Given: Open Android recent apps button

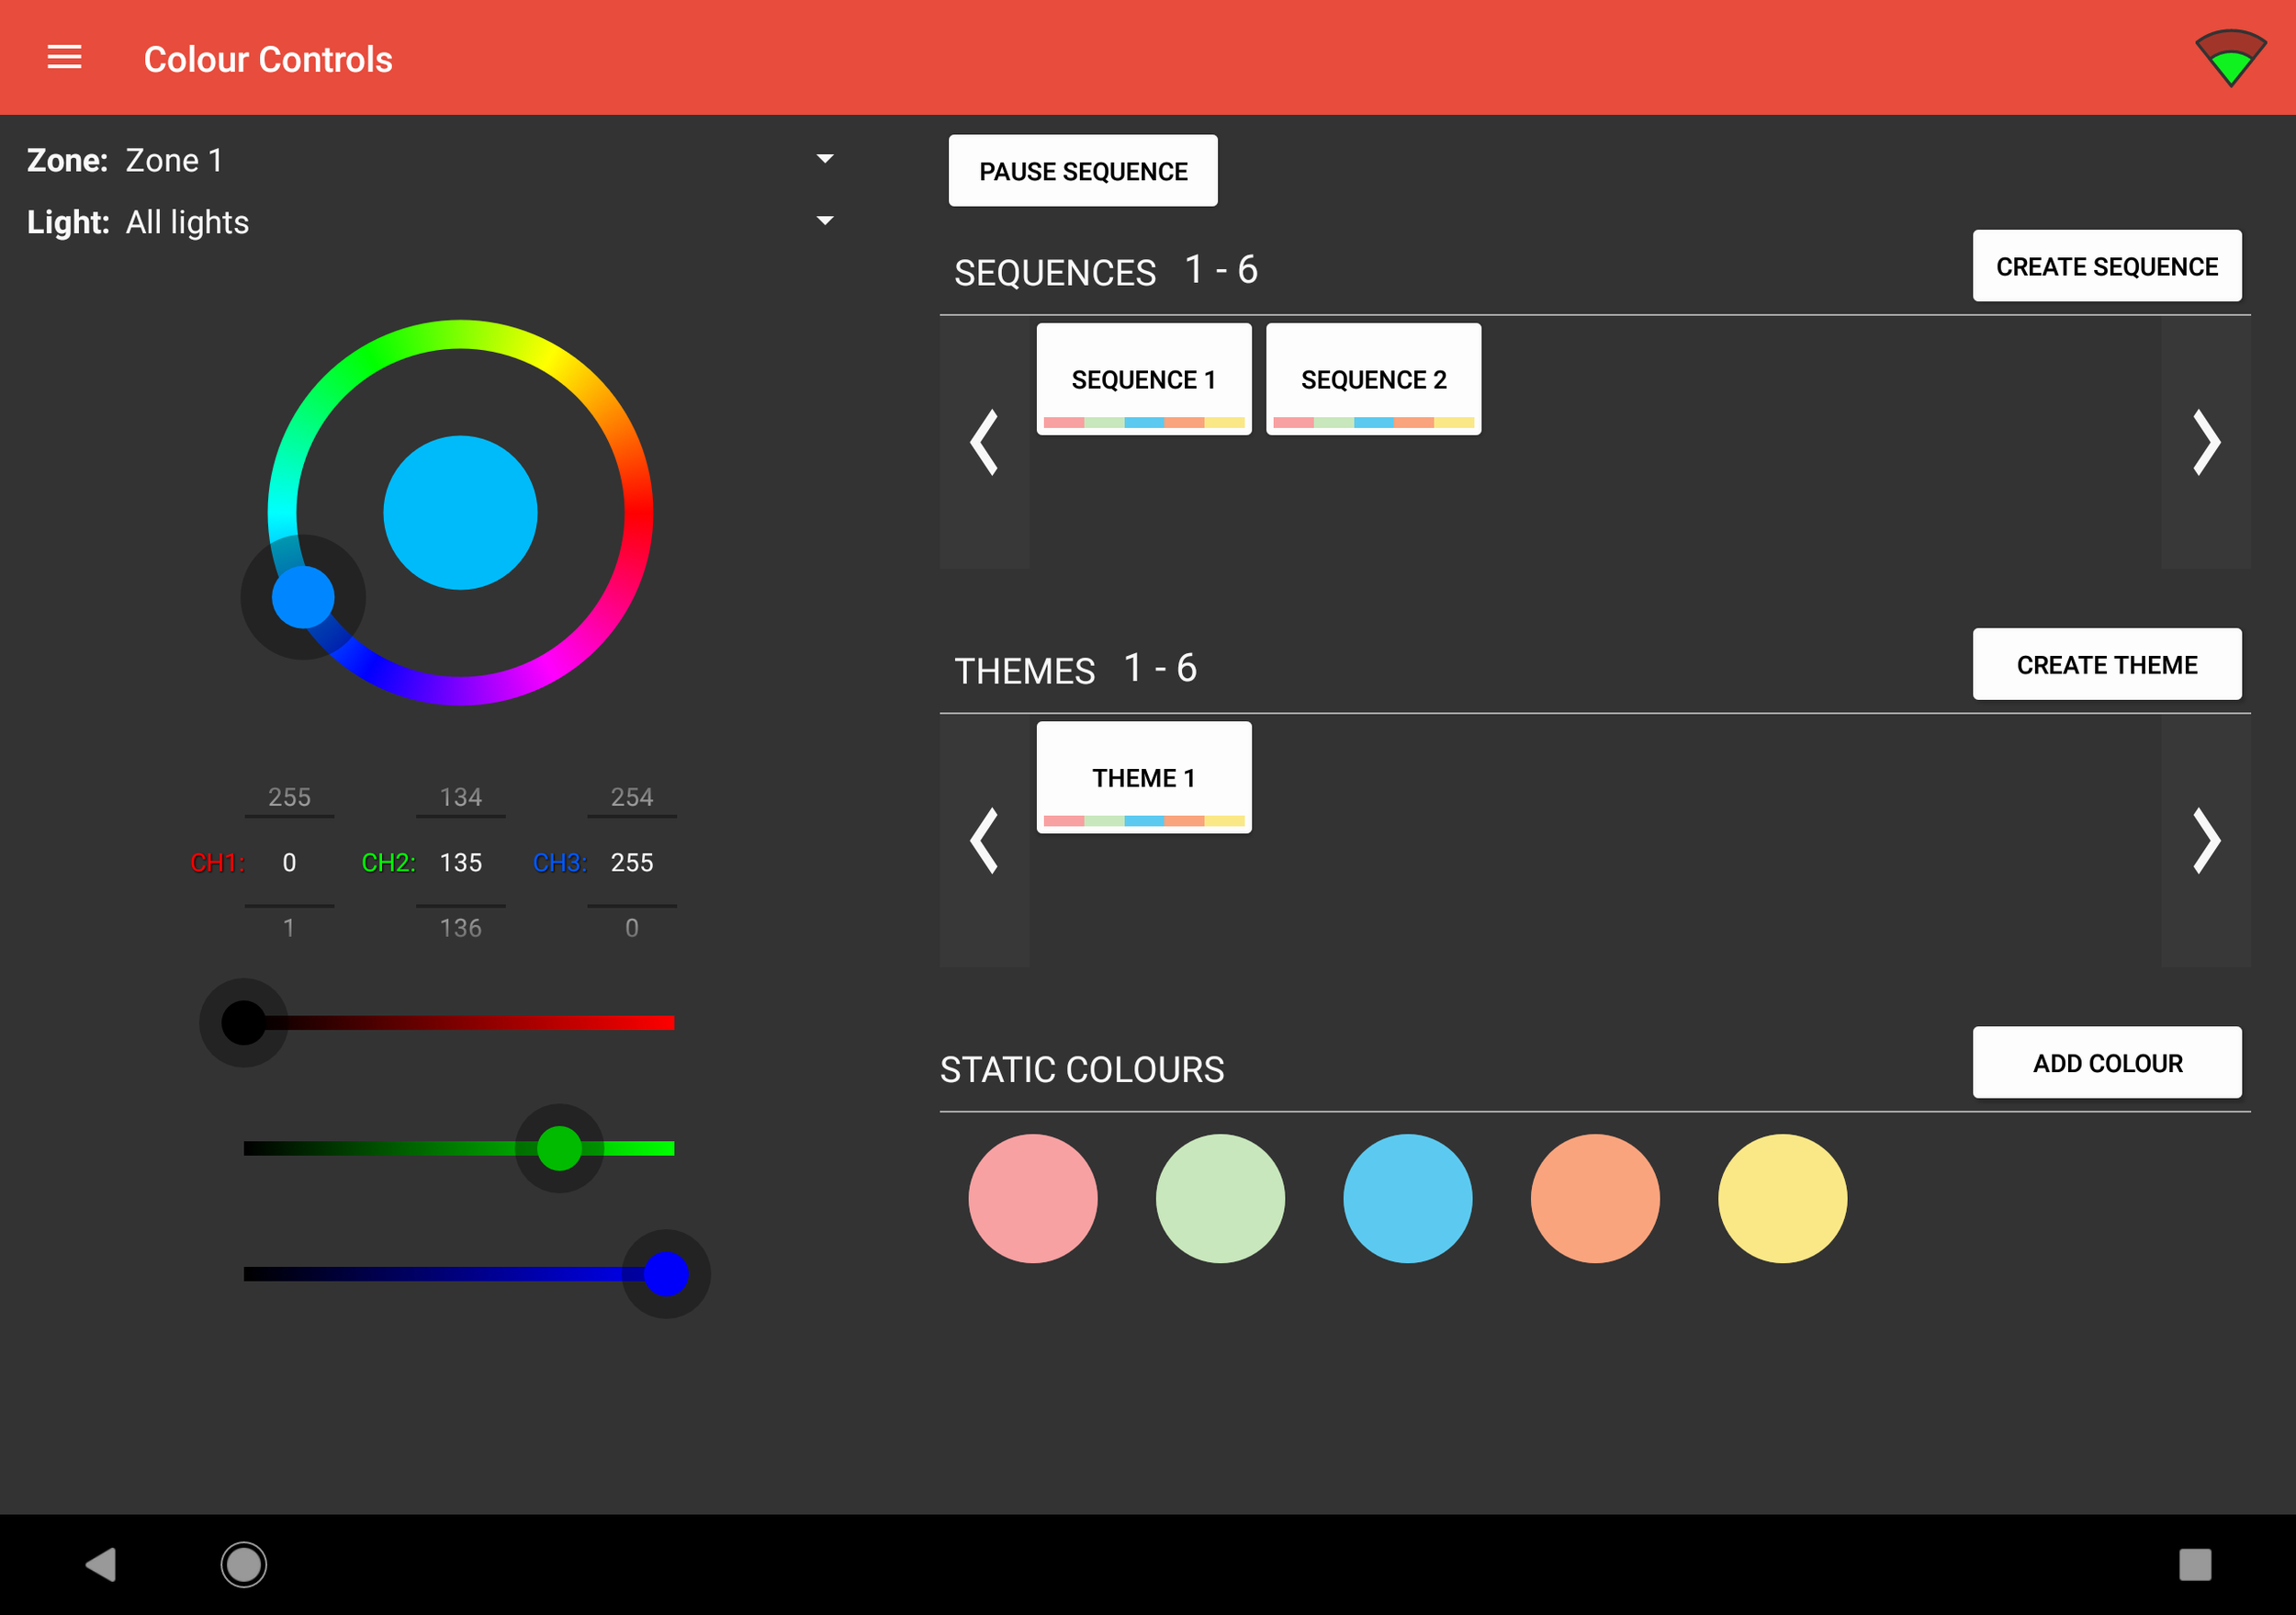Looking at the screenshot, I should coord(2195,1564).
